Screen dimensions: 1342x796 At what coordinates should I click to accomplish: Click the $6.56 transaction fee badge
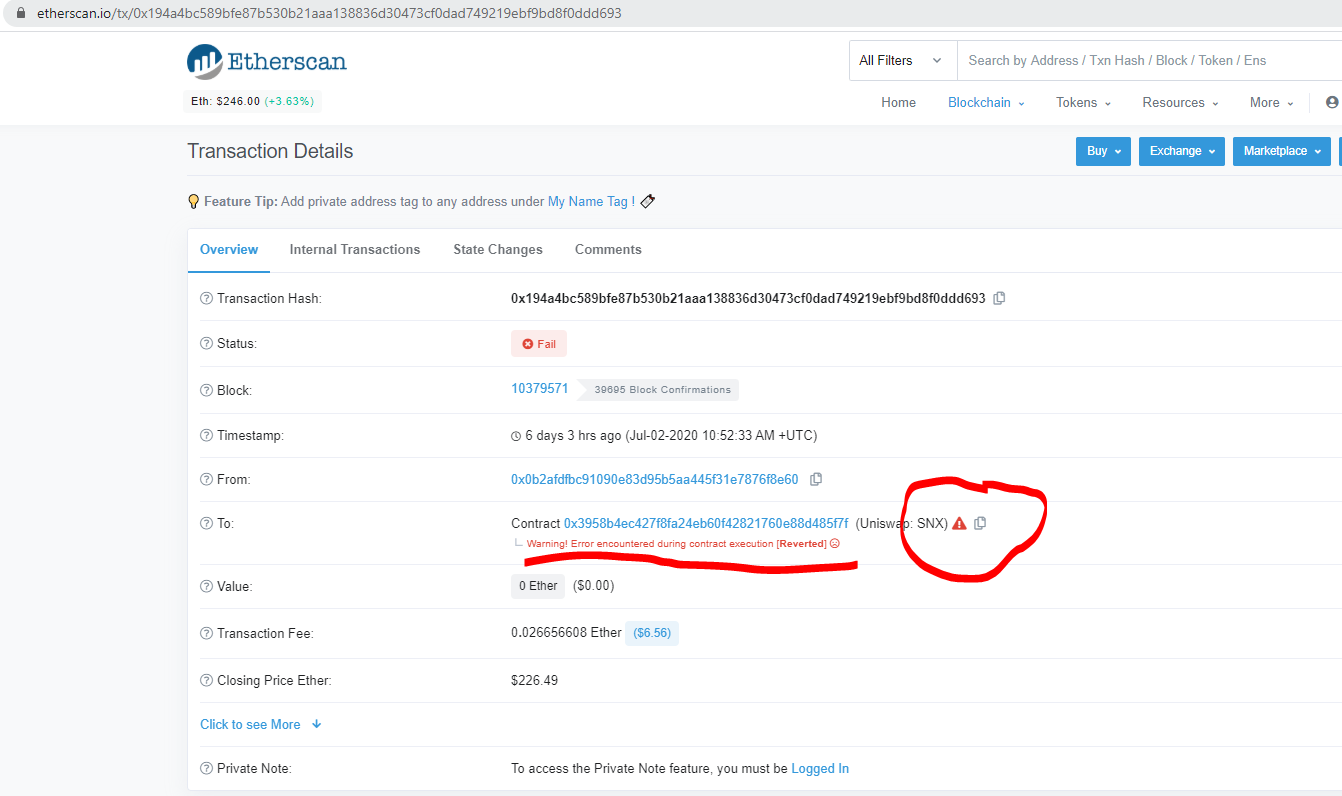pyautogui.click(x=651, y=633)
